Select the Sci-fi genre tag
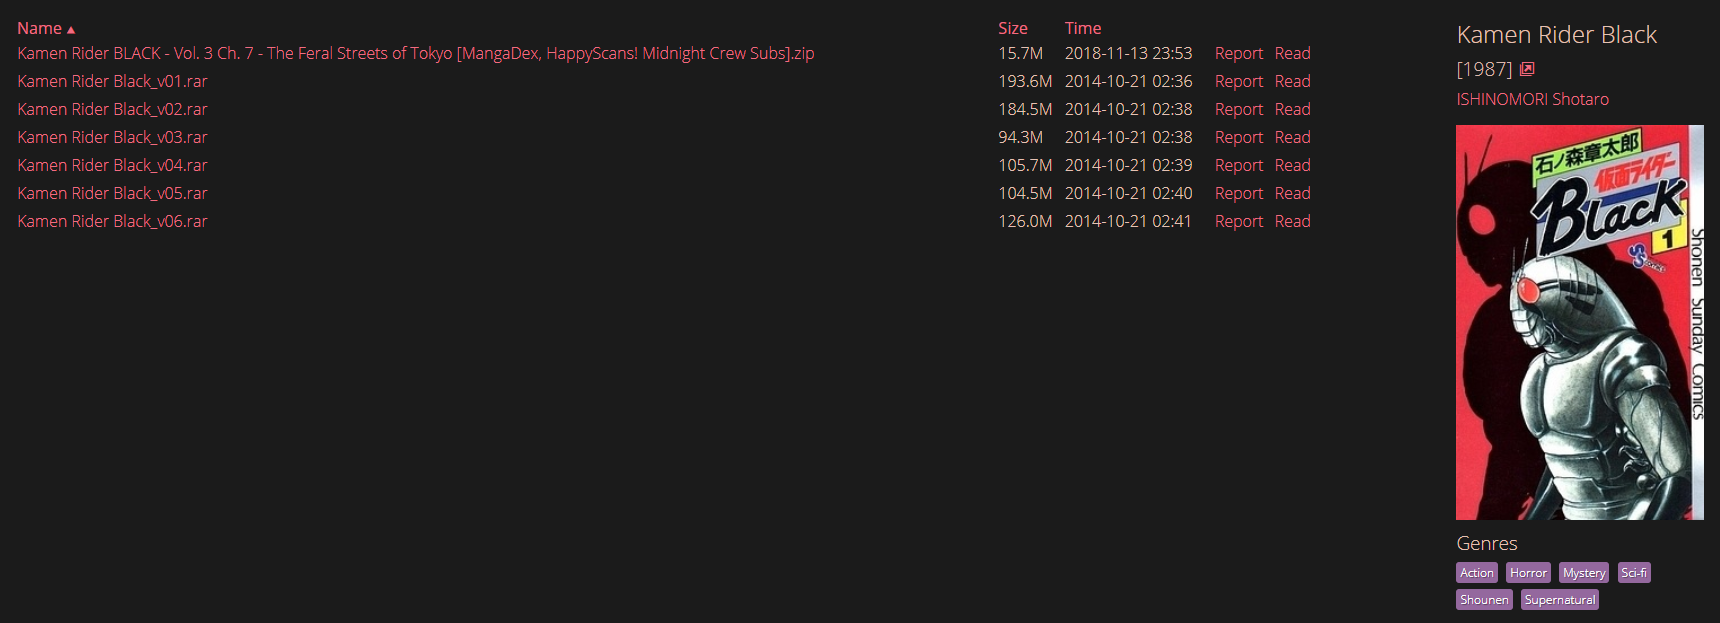The height and width of the screenshot is (623, 1720). 1634,573
